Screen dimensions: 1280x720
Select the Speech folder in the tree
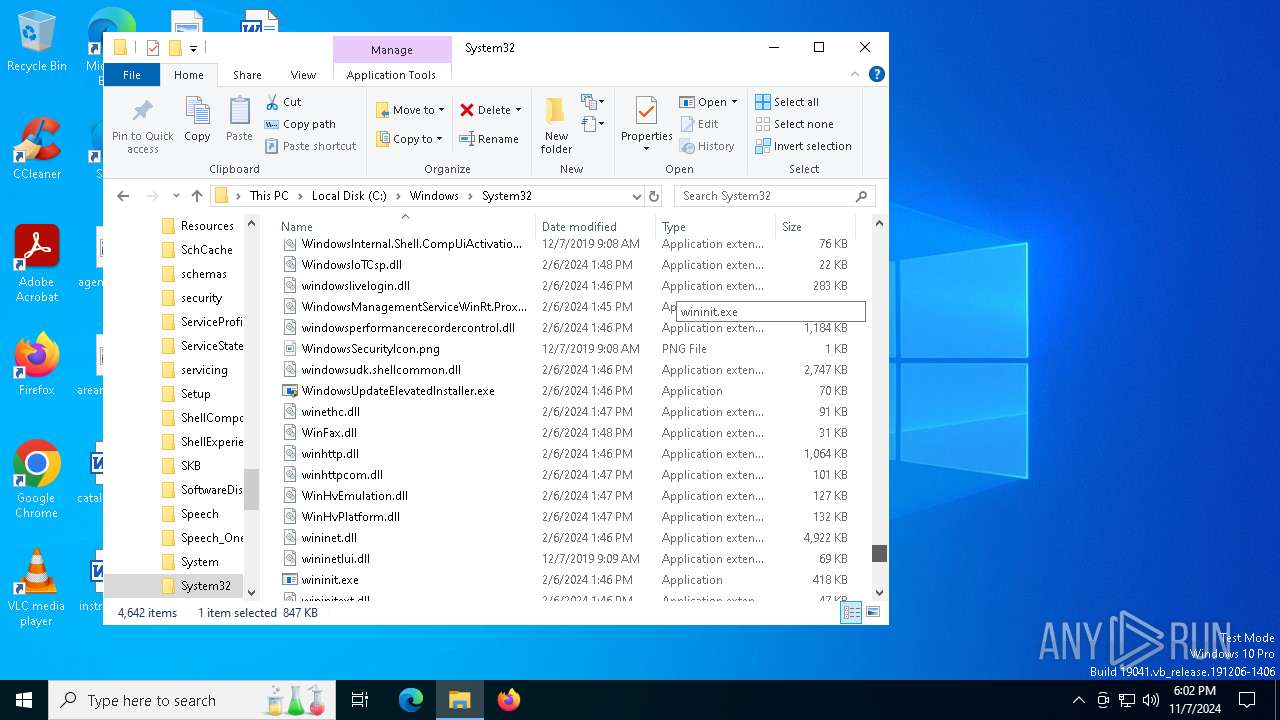point(199,514)
